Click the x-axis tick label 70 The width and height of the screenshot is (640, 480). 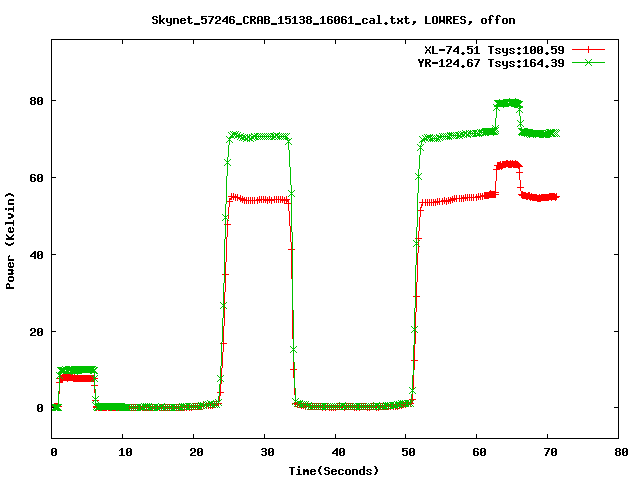[550, 452]
